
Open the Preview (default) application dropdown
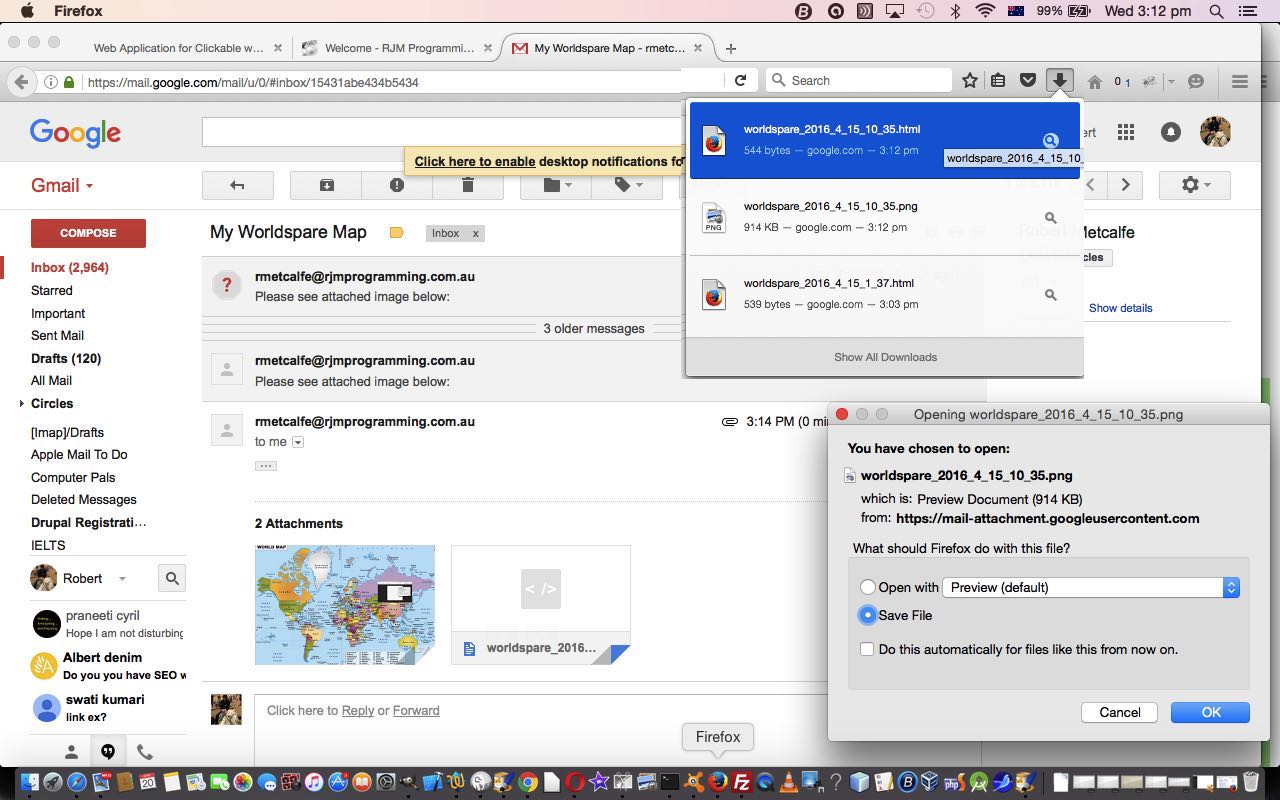pyautogui.click(x=1092, y=587)
